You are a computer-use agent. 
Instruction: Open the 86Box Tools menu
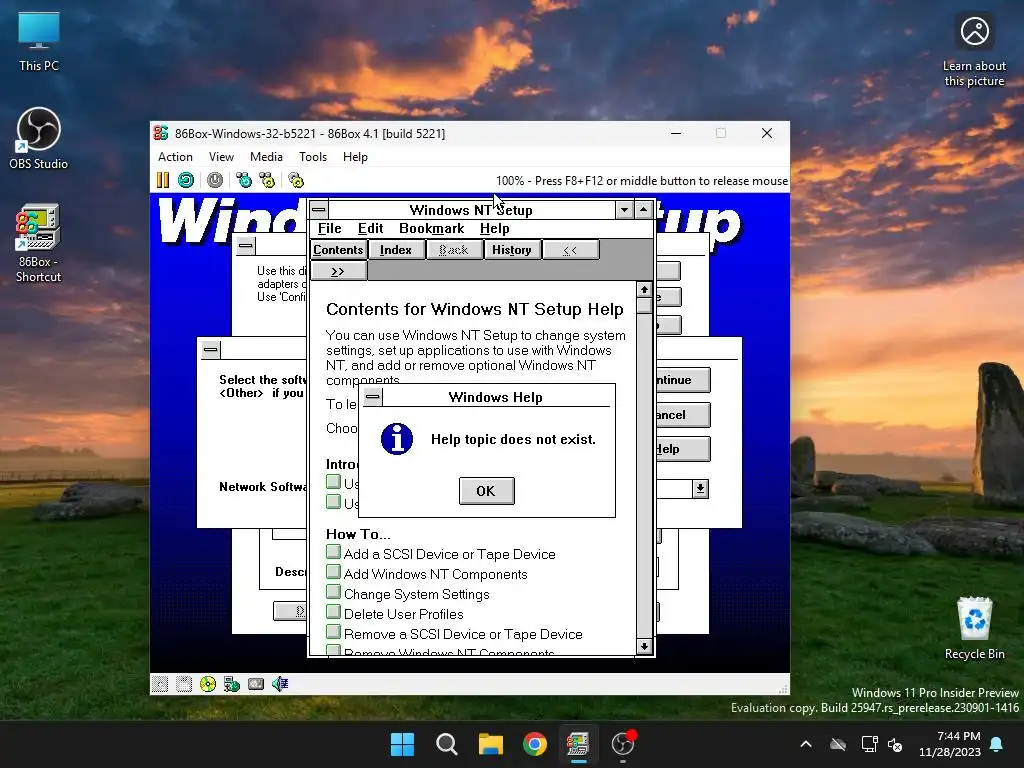tap(313, 157)
